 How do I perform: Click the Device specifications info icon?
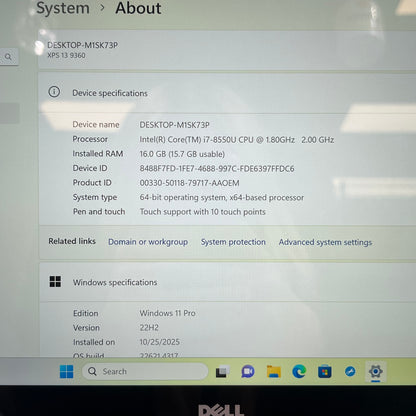(54, 92)
